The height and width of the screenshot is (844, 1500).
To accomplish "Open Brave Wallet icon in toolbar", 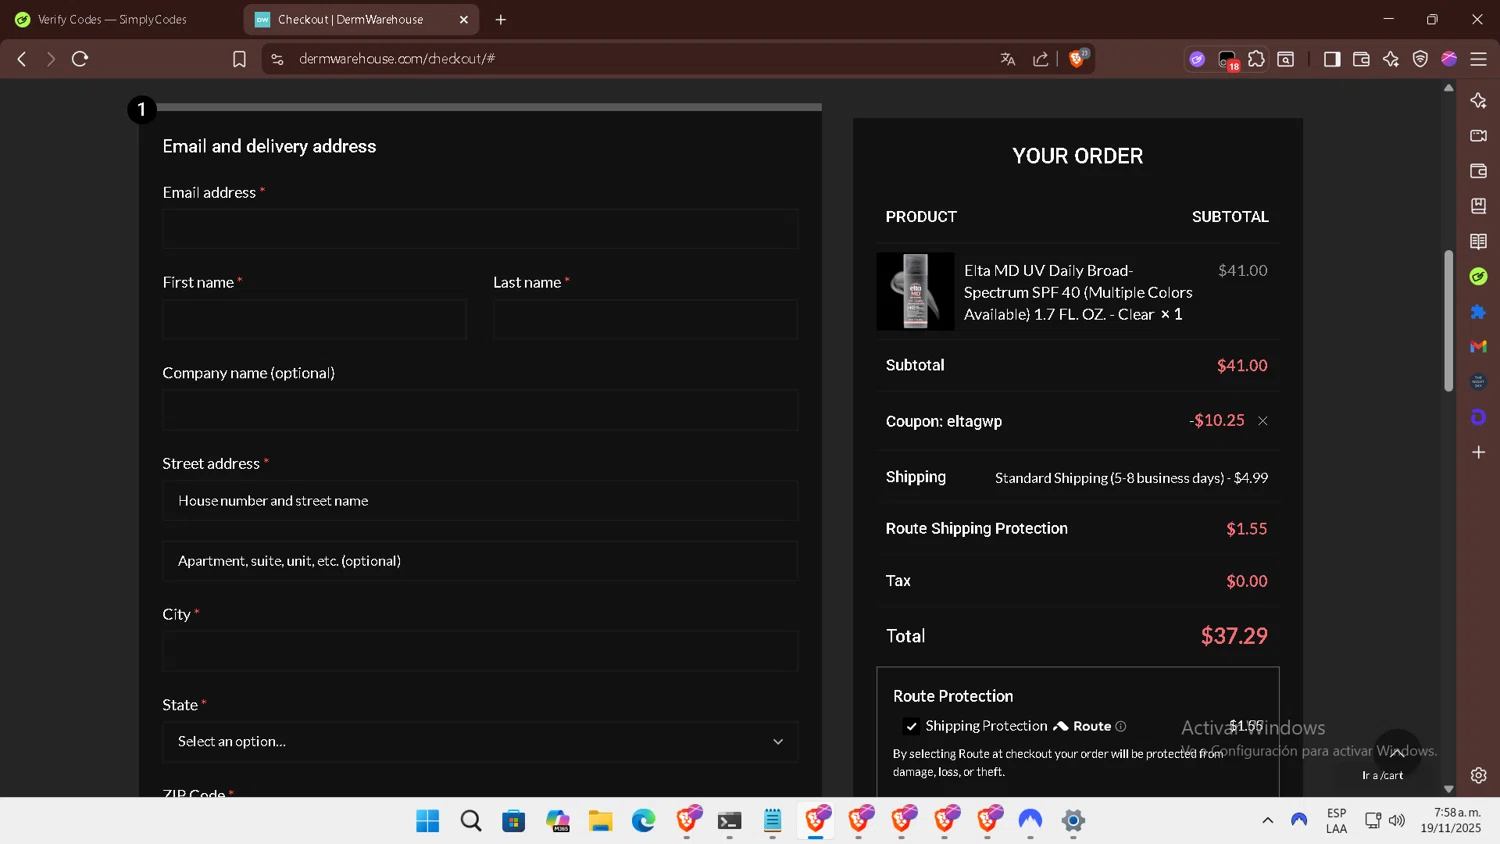I will pyautogui.click(x=1361, y=59).
